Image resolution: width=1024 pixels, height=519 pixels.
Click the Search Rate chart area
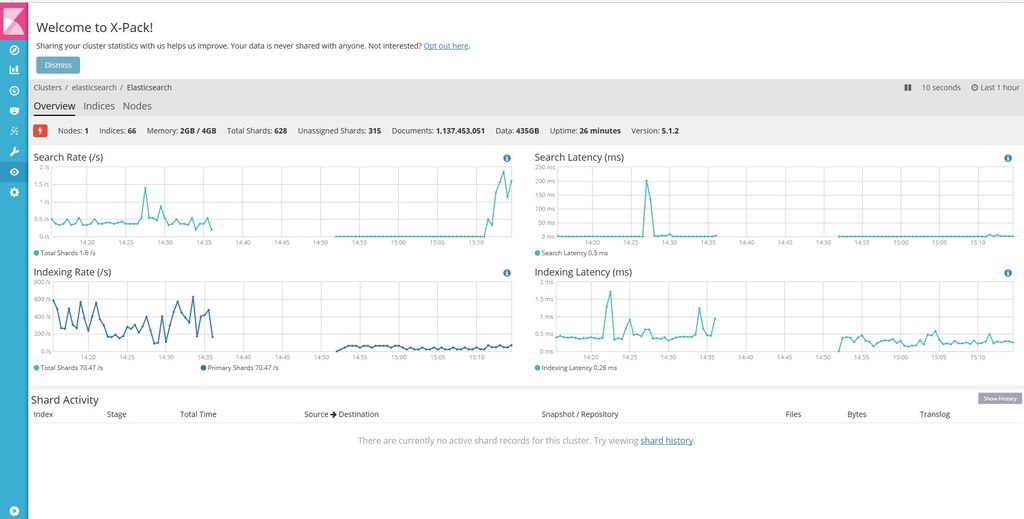pos(281,202)
